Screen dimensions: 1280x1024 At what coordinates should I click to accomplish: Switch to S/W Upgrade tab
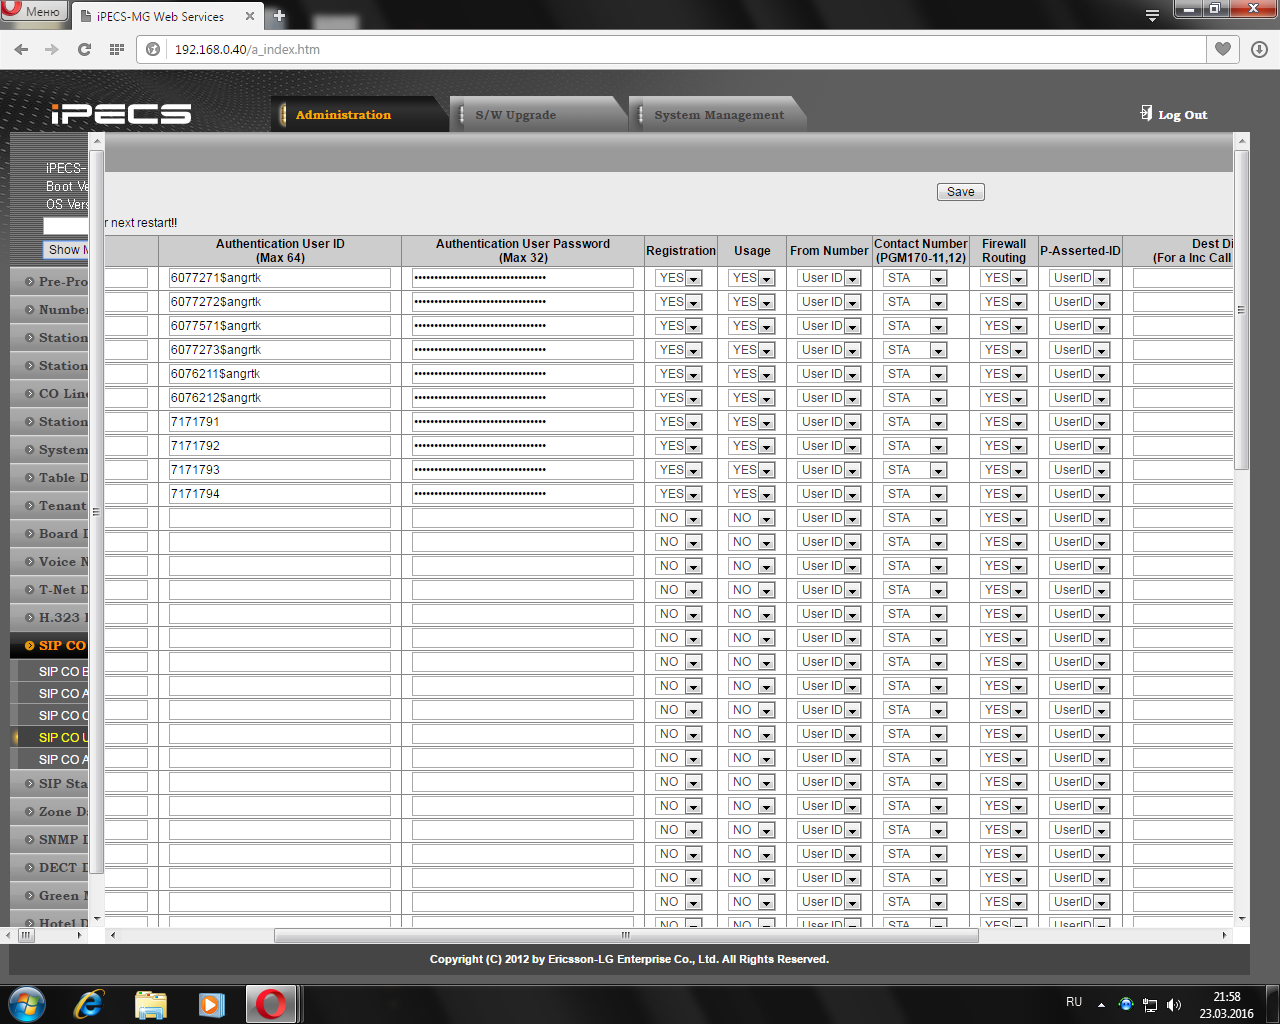pos(515,115)
